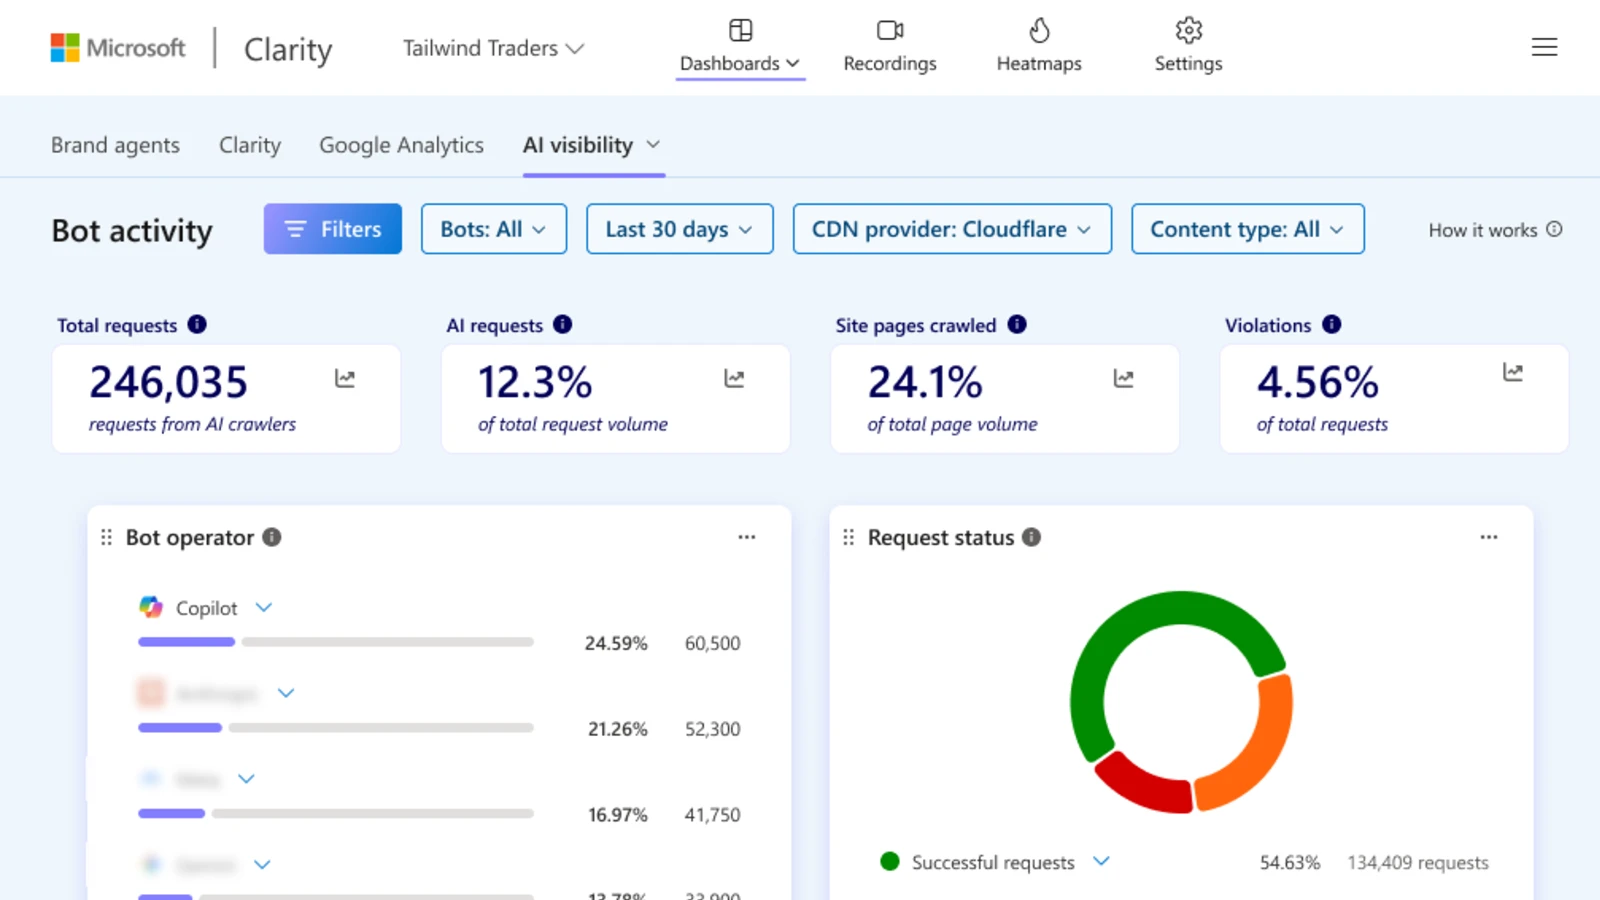Grab the Request status drag handle
This screenshot has width=1600, height=900.
[849, 537]
